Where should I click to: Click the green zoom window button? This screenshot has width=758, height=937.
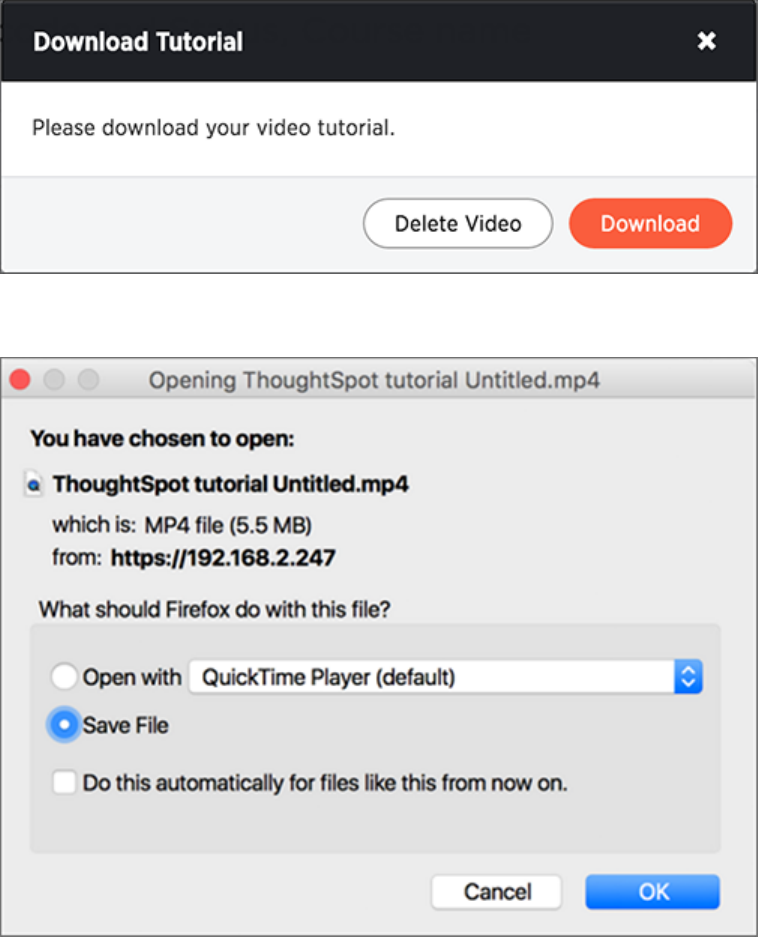click(x=88, y=380)
